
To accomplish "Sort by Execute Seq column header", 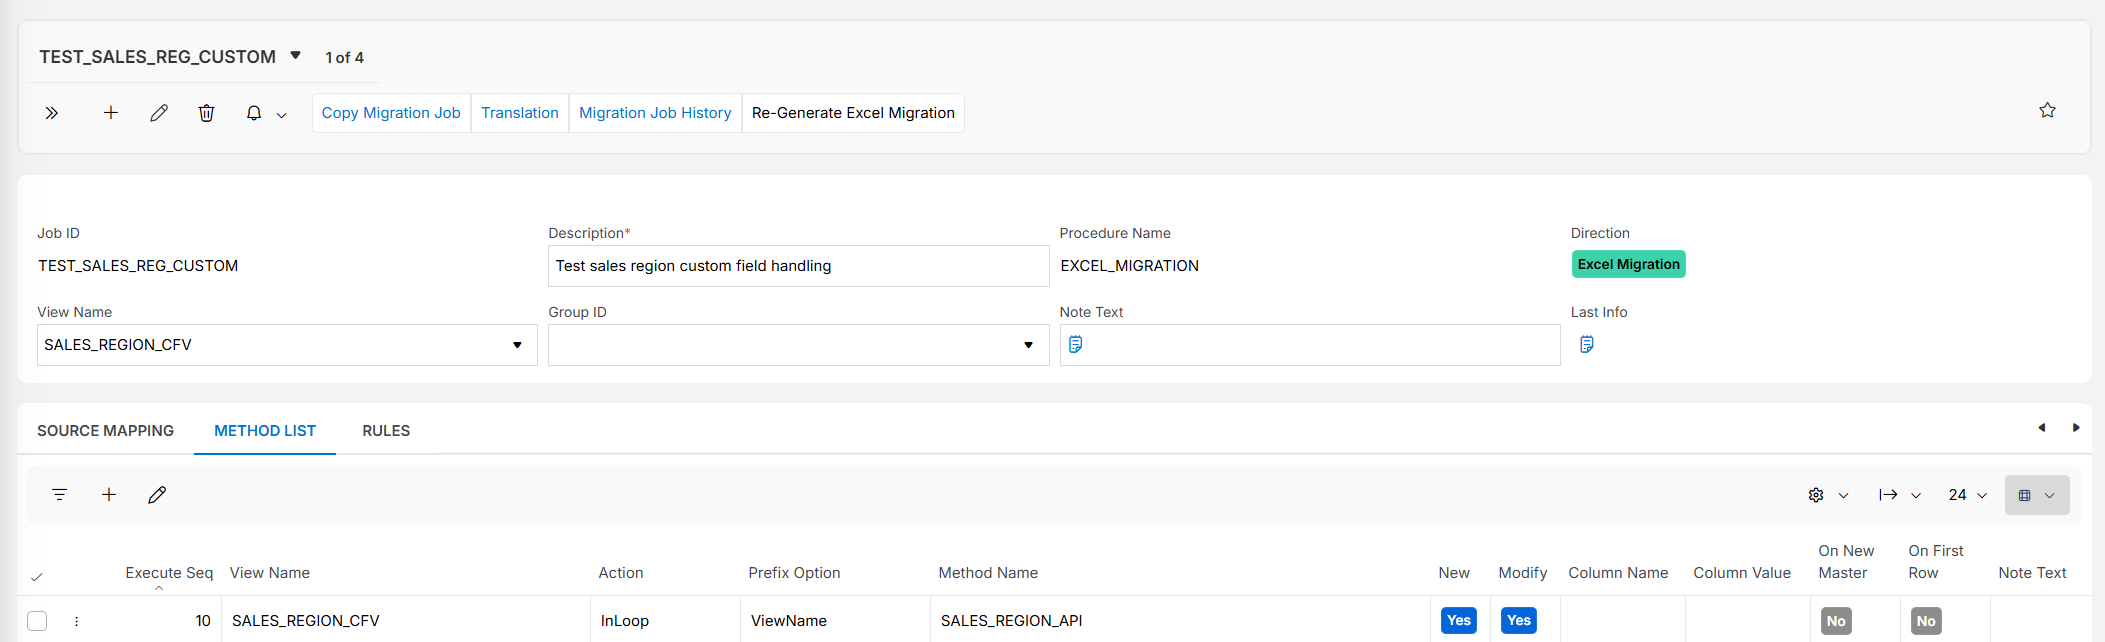I will click(x=169, y=573).
